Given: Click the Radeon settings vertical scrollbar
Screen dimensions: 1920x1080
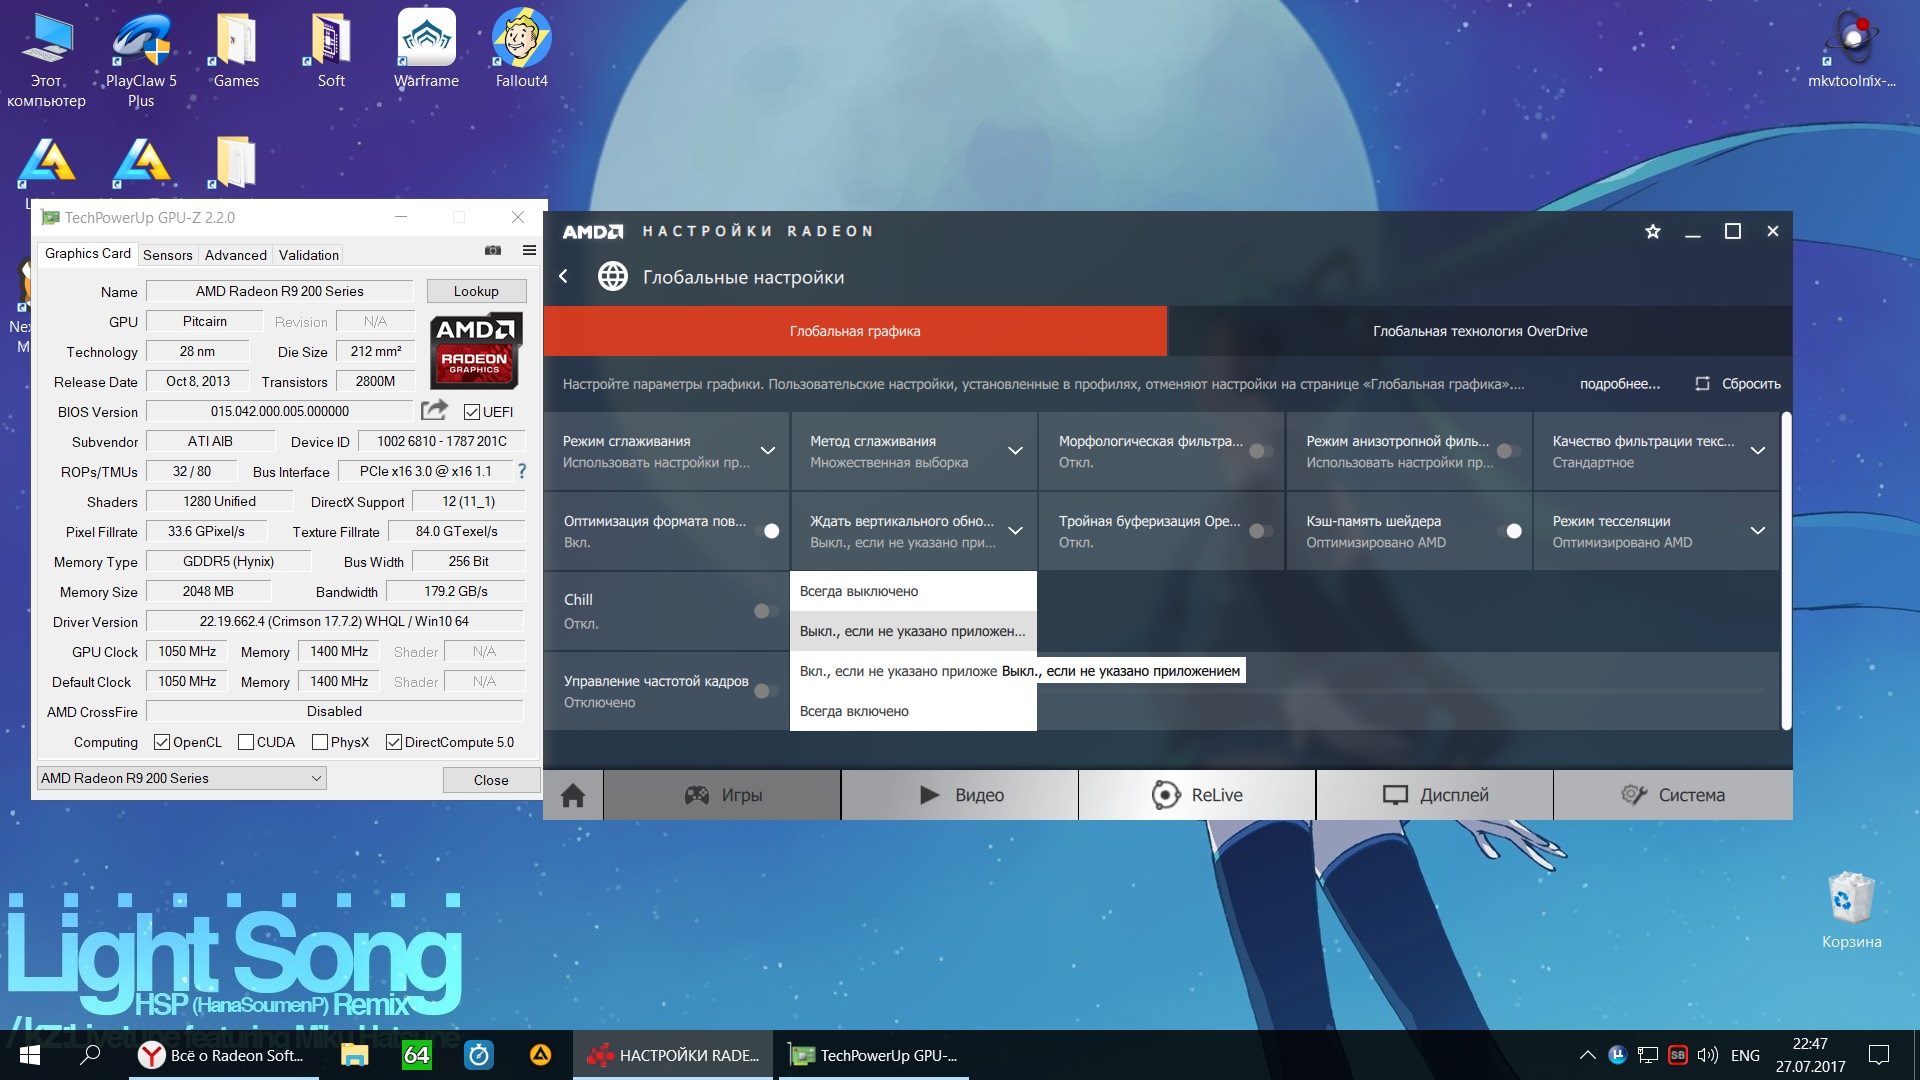Looking at the screenshot, I should point(1786,570).
